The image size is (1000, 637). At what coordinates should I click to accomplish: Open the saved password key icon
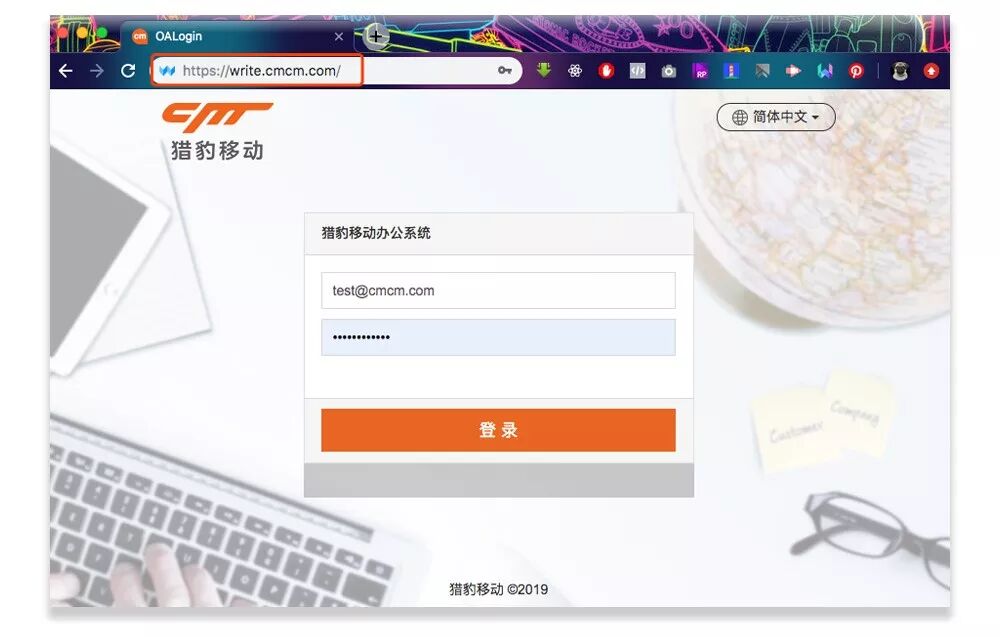tap(504, 70)
